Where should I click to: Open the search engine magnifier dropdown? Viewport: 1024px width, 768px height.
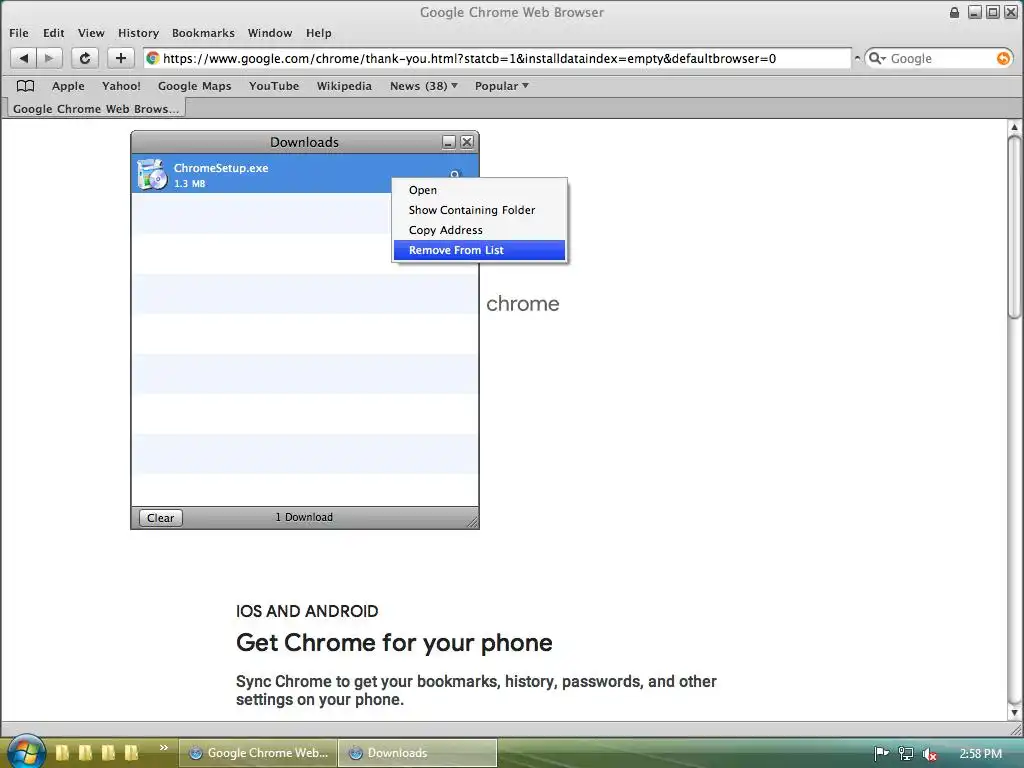877,58
